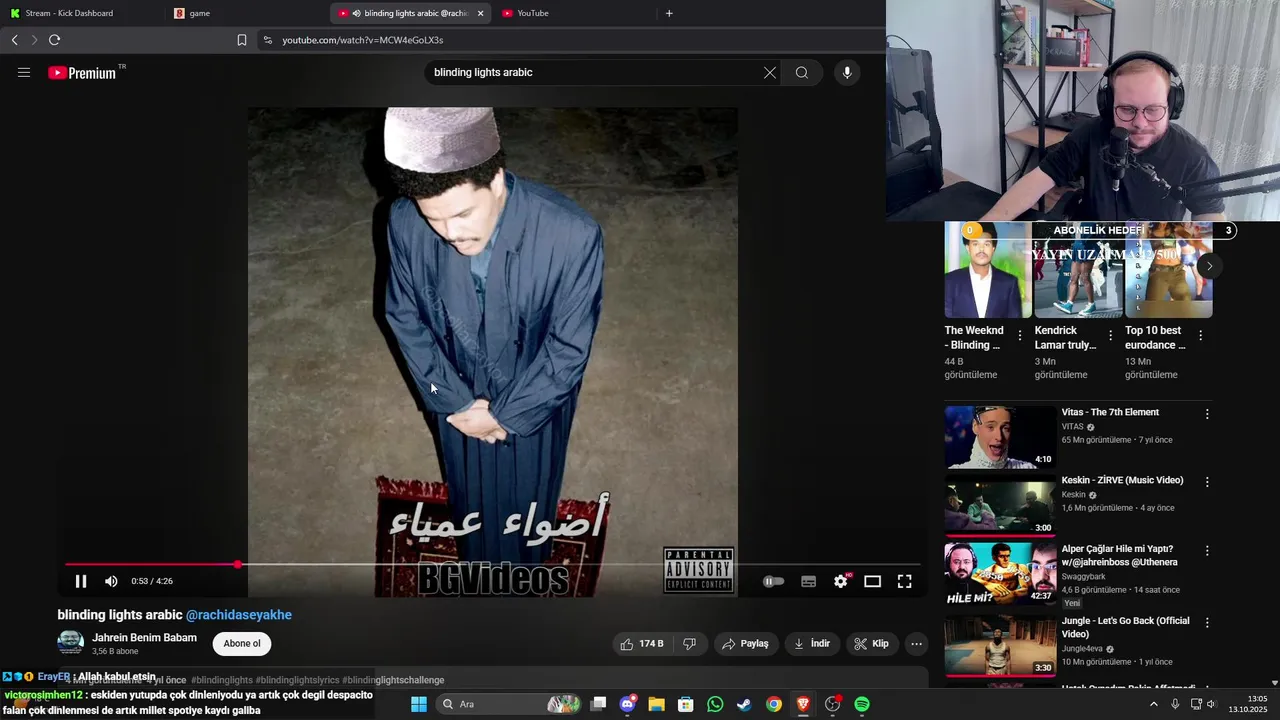Click the #blindinglights hashtag

tap(222, 680)
